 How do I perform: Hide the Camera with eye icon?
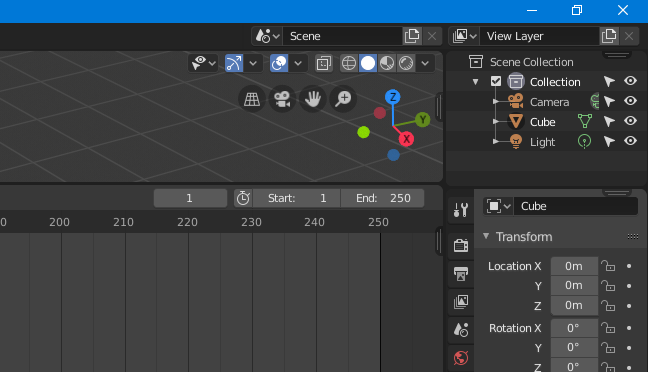tap(630, 100)
